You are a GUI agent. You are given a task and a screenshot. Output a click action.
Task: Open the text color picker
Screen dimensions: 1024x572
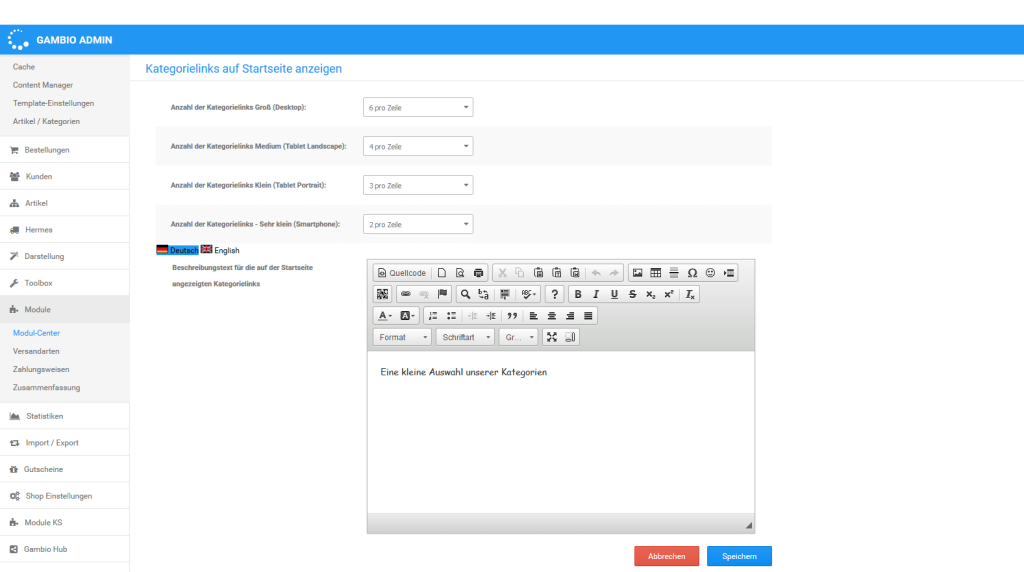(x=384, y=316)
